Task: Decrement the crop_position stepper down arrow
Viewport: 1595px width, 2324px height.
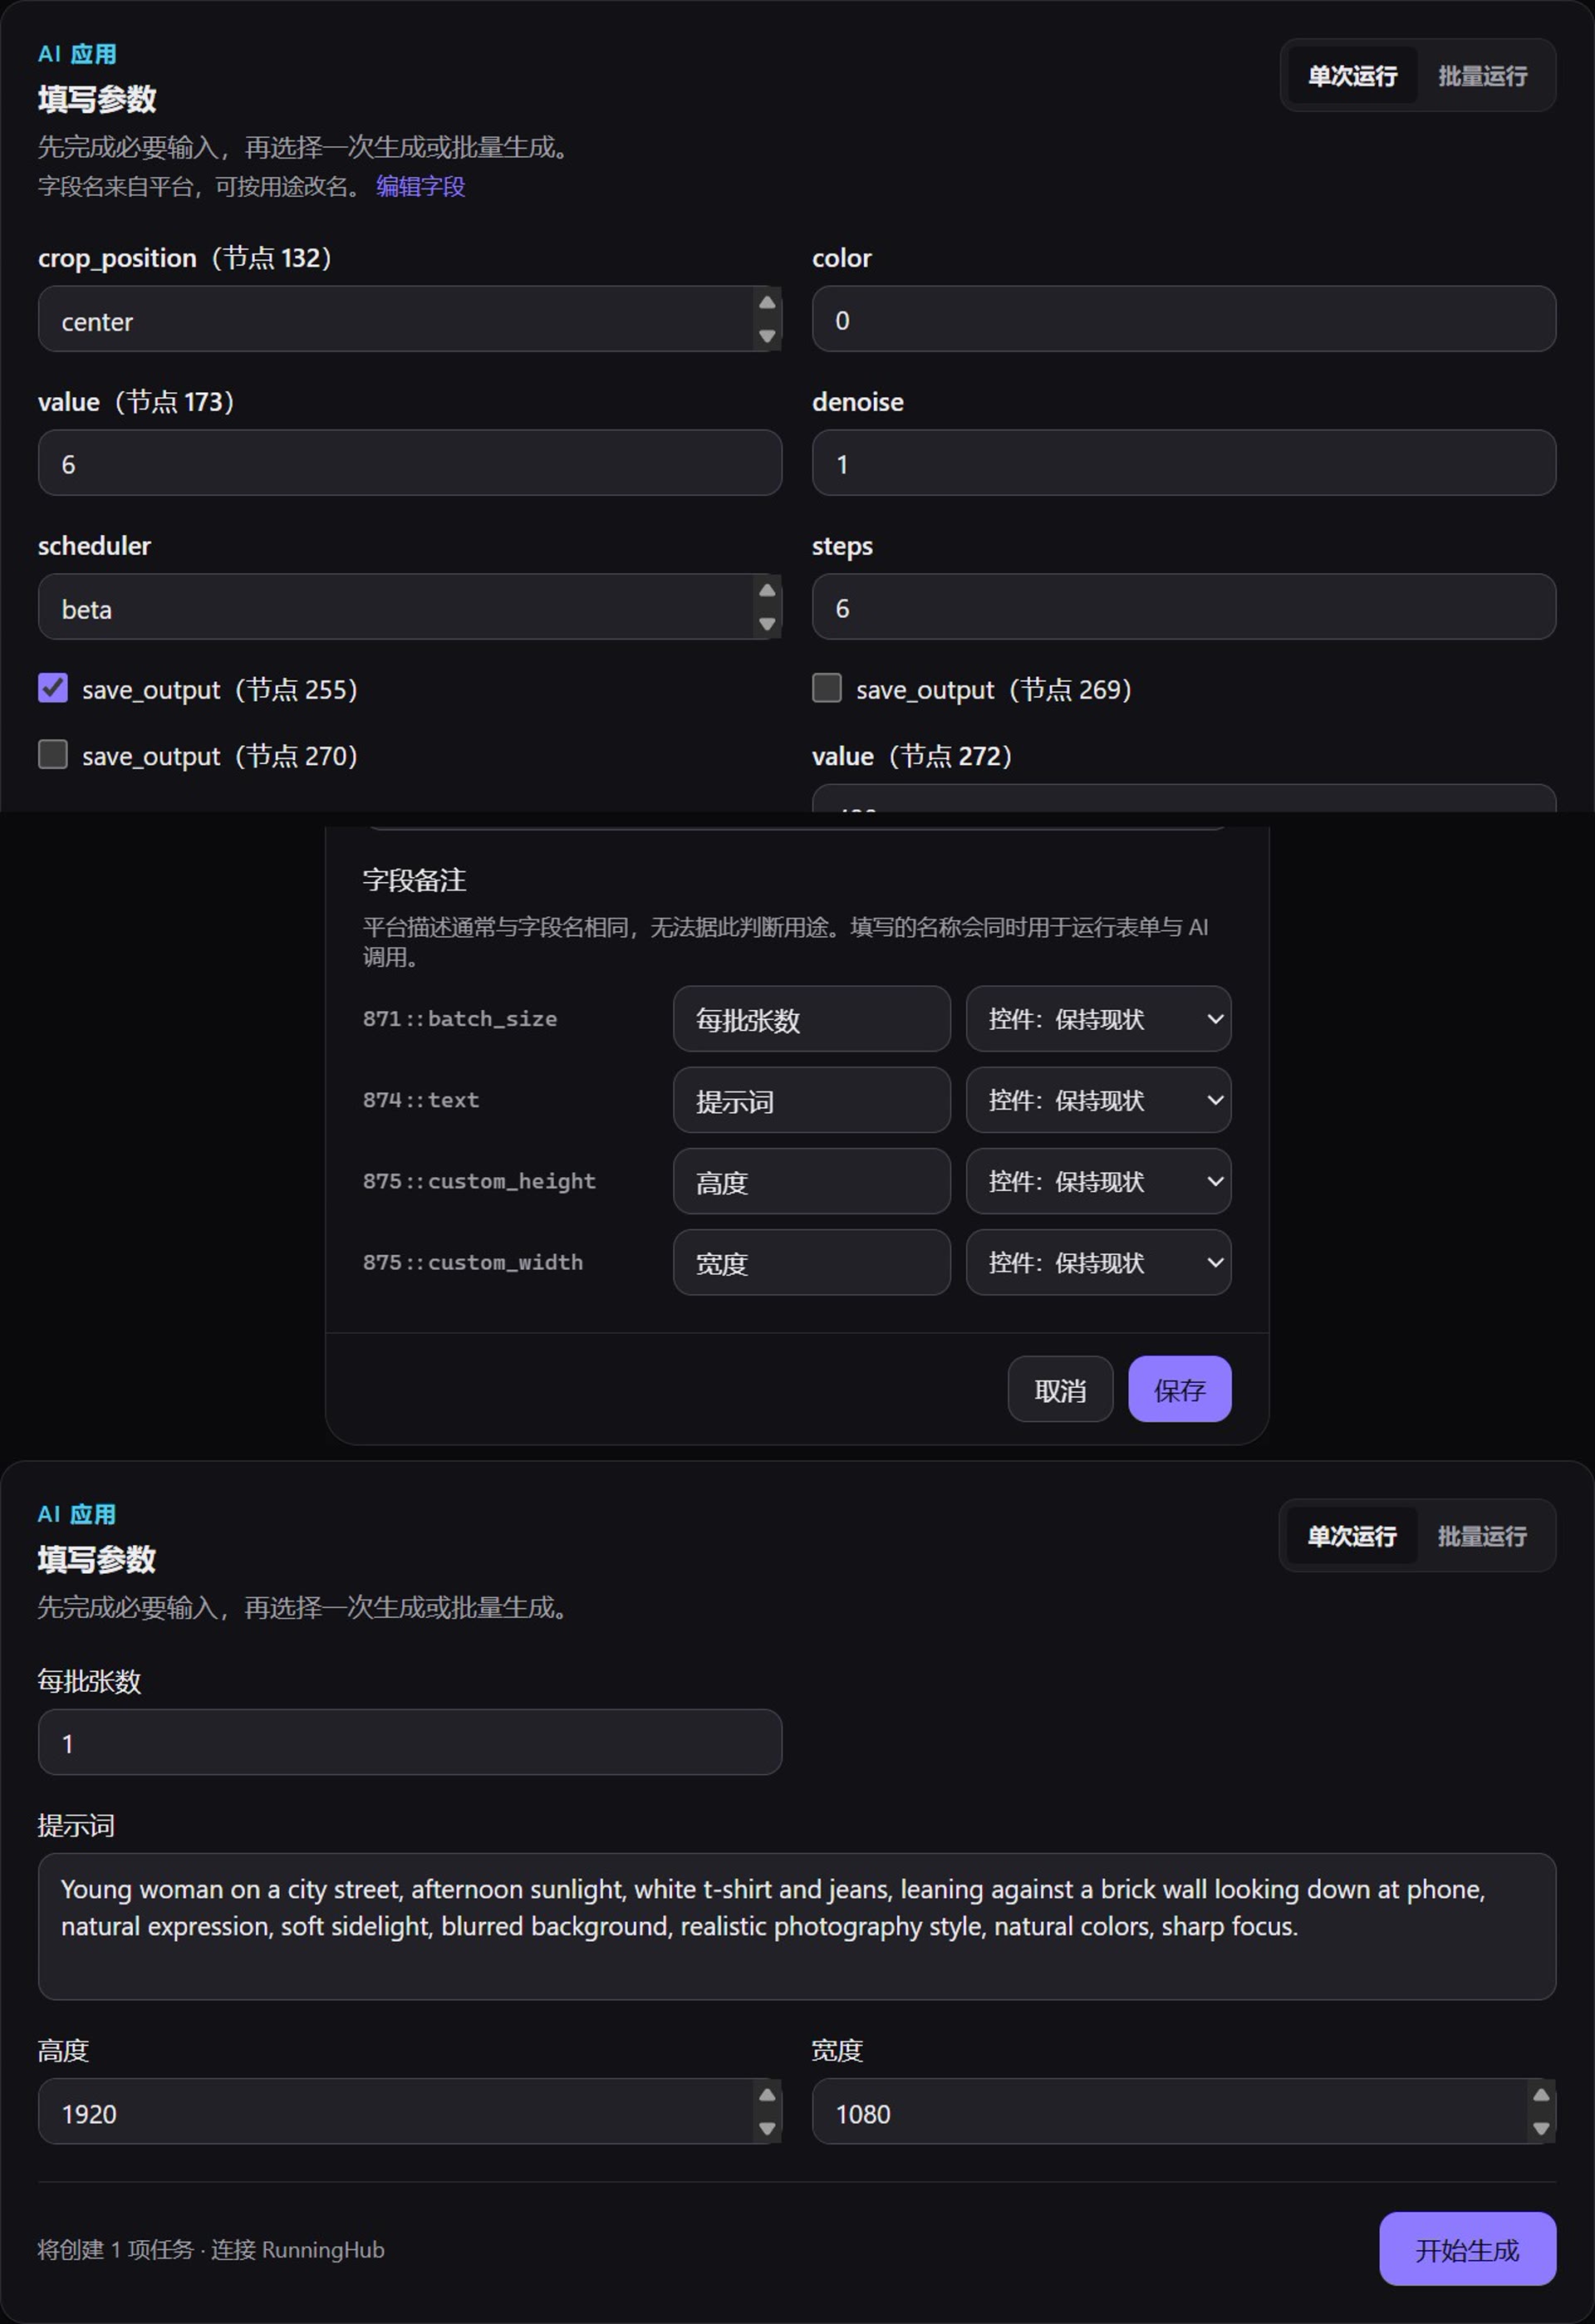Action: (x=767, y=336)
